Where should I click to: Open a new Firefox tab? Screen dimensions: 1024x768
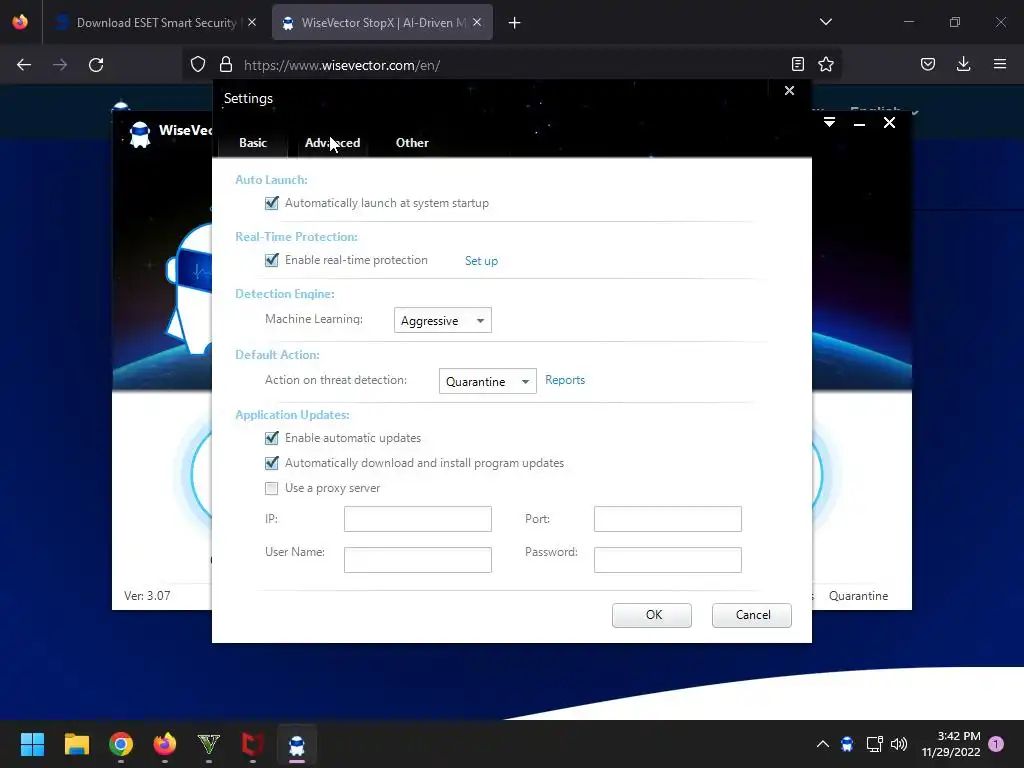tap(515, 23)
